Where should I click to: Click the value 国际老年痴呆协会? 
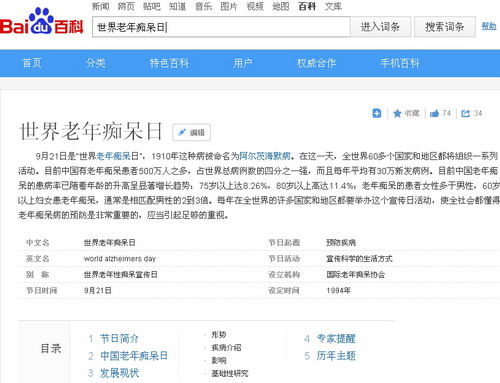[x=356, y=275]
